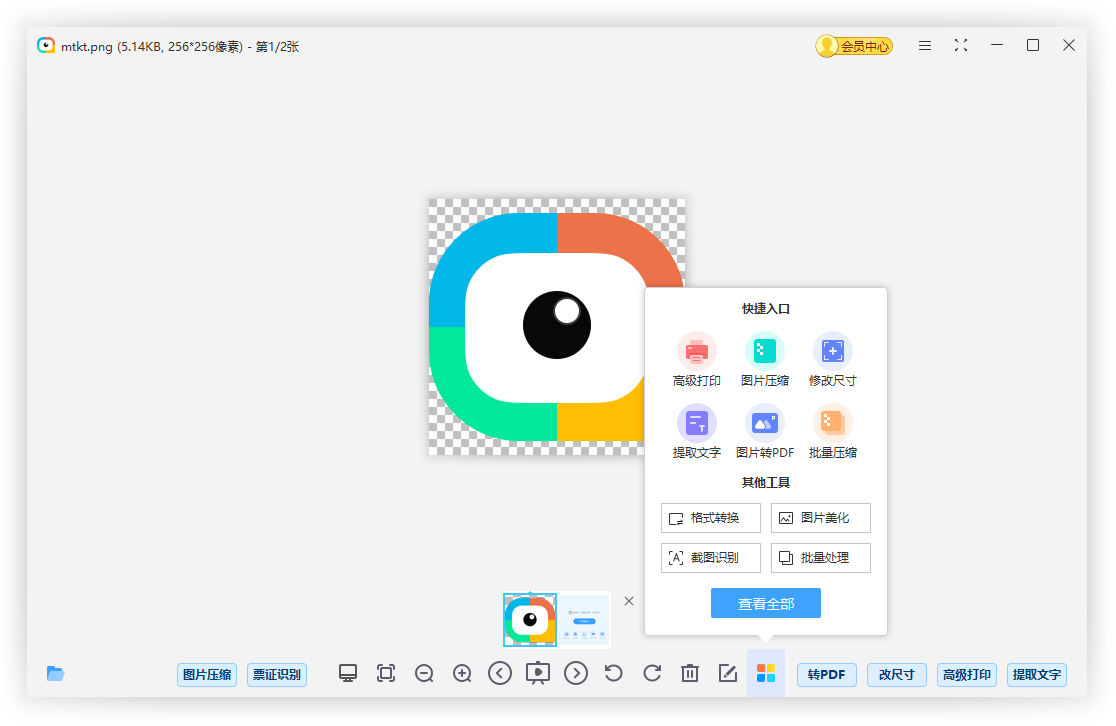The image size is (1116, 726).
Task: Open the edit pencil icon
Action: pos(727,673)
